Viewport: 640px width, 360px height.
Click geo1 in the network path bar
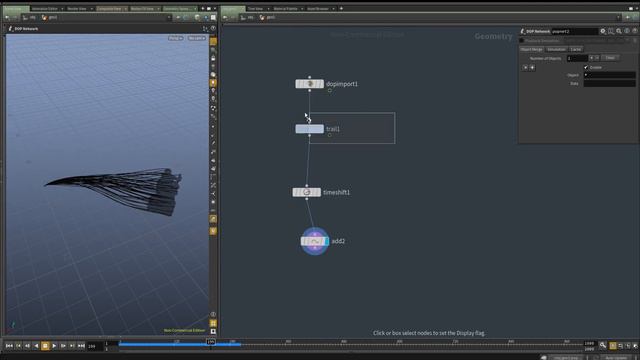268,18
